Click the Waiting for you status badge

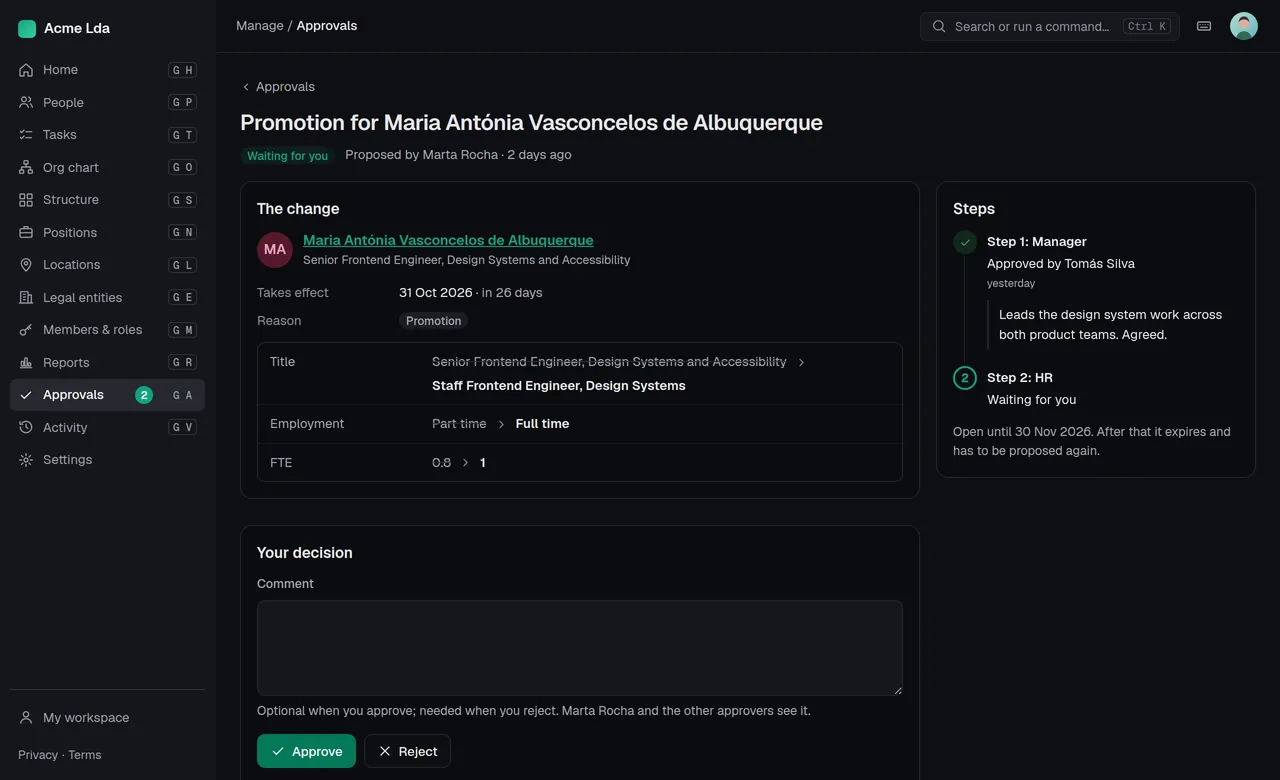pos(287,156)
